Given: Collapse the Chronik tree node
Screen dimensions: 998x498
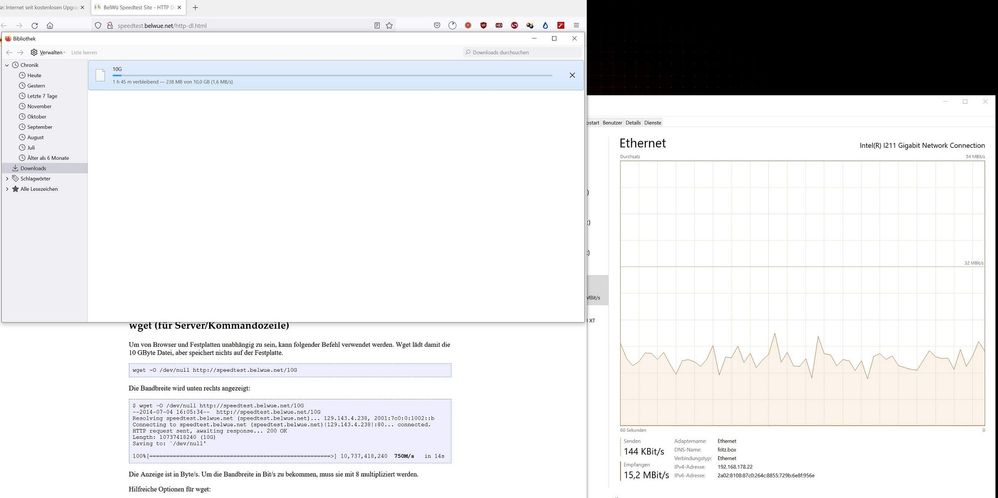Looking at the screenshot, I should tap(8, 65).
